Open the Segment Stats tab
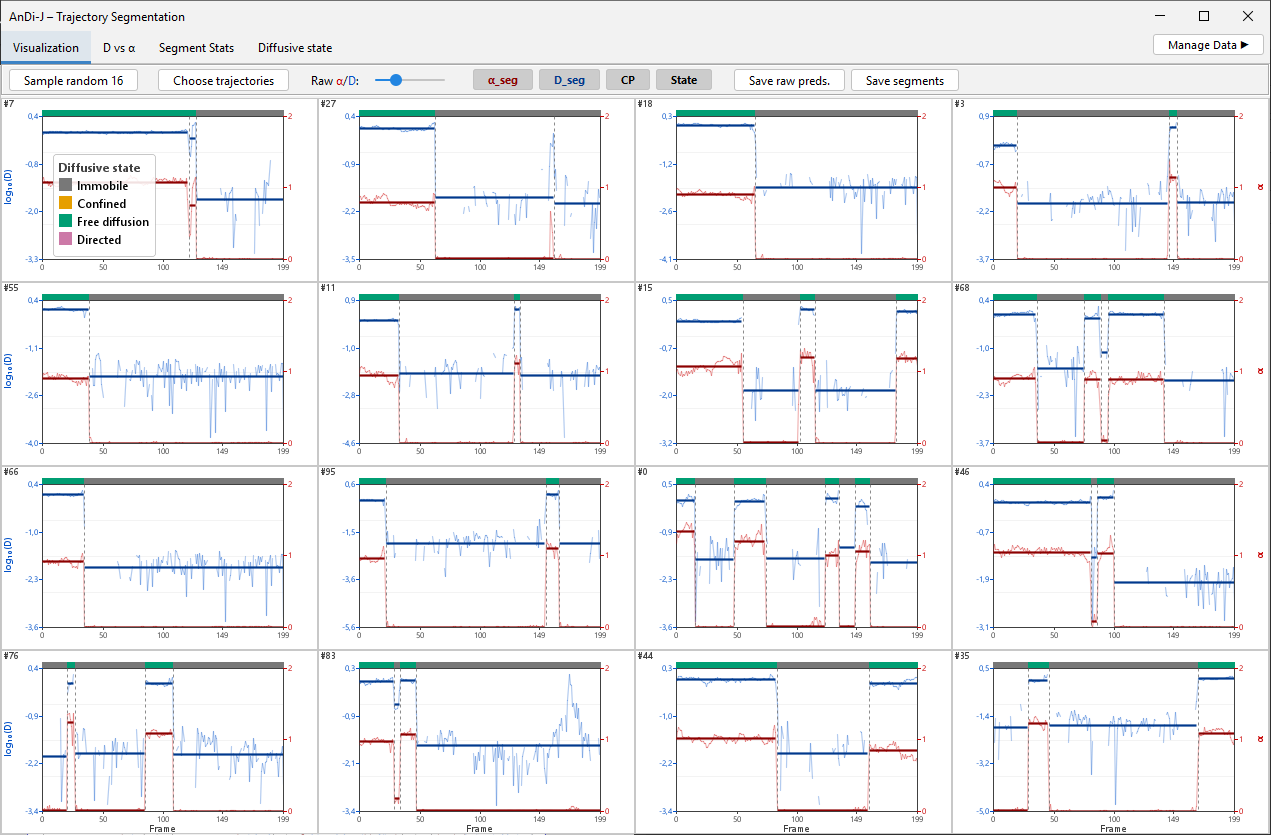The image size is (1271, 835). (196, 47)
